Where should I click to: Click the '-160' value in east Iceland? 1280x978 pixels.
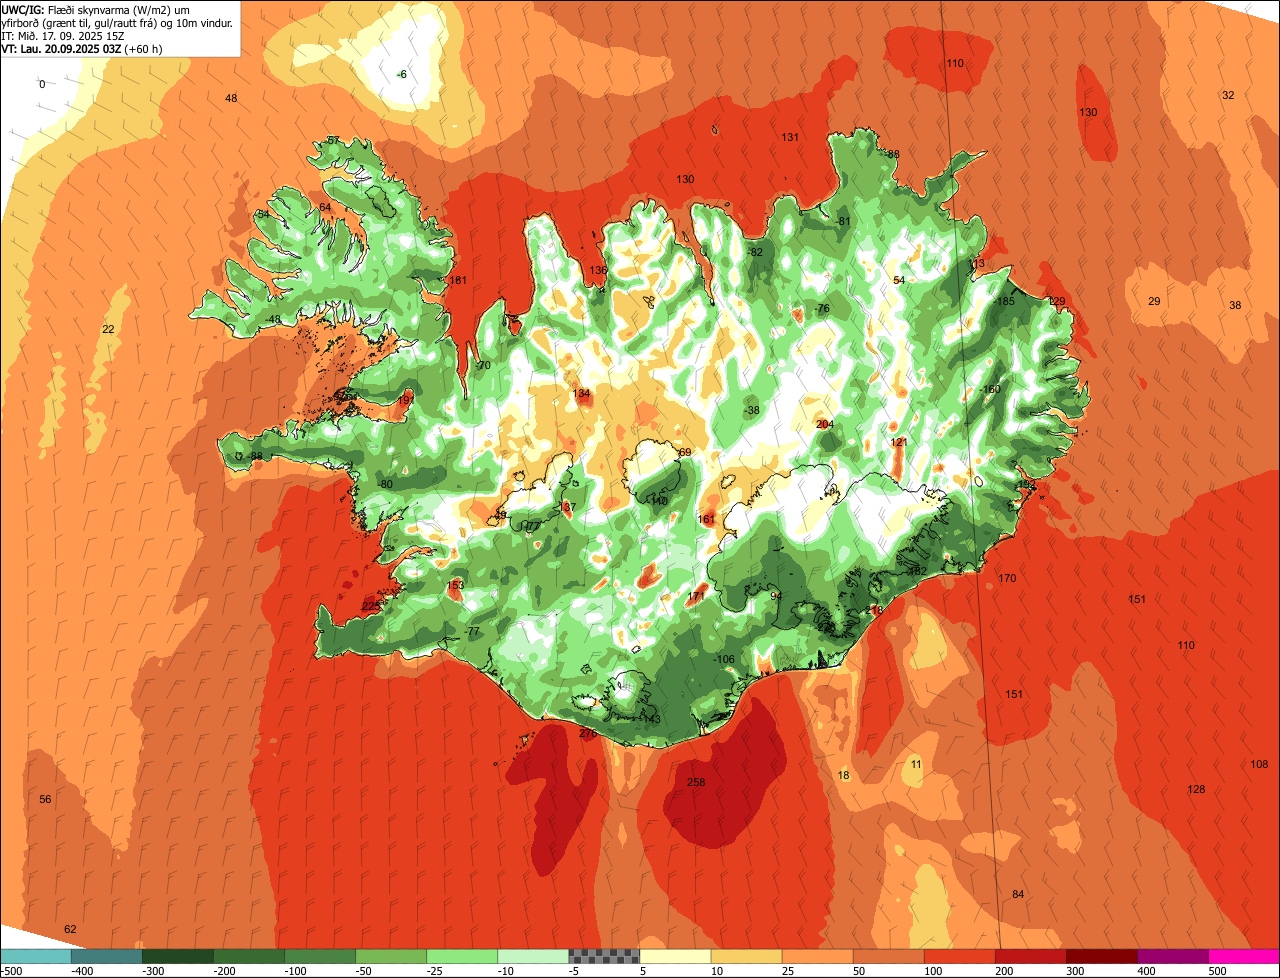[990, 389]
